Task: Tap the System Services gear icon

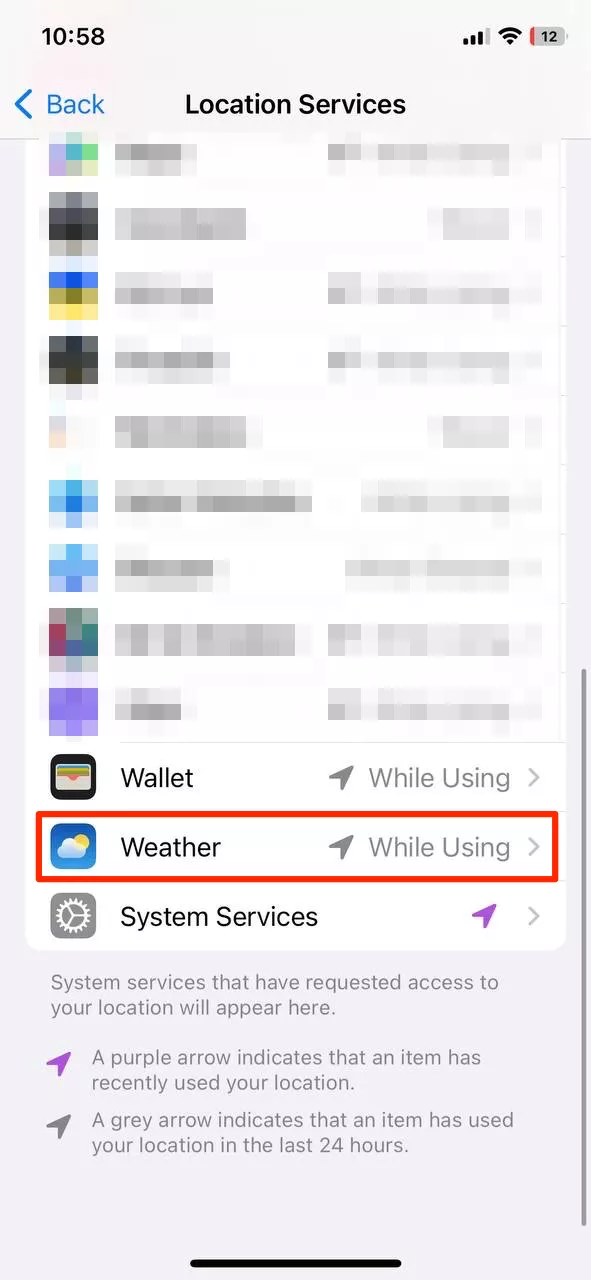Action: tap(73, 916)
